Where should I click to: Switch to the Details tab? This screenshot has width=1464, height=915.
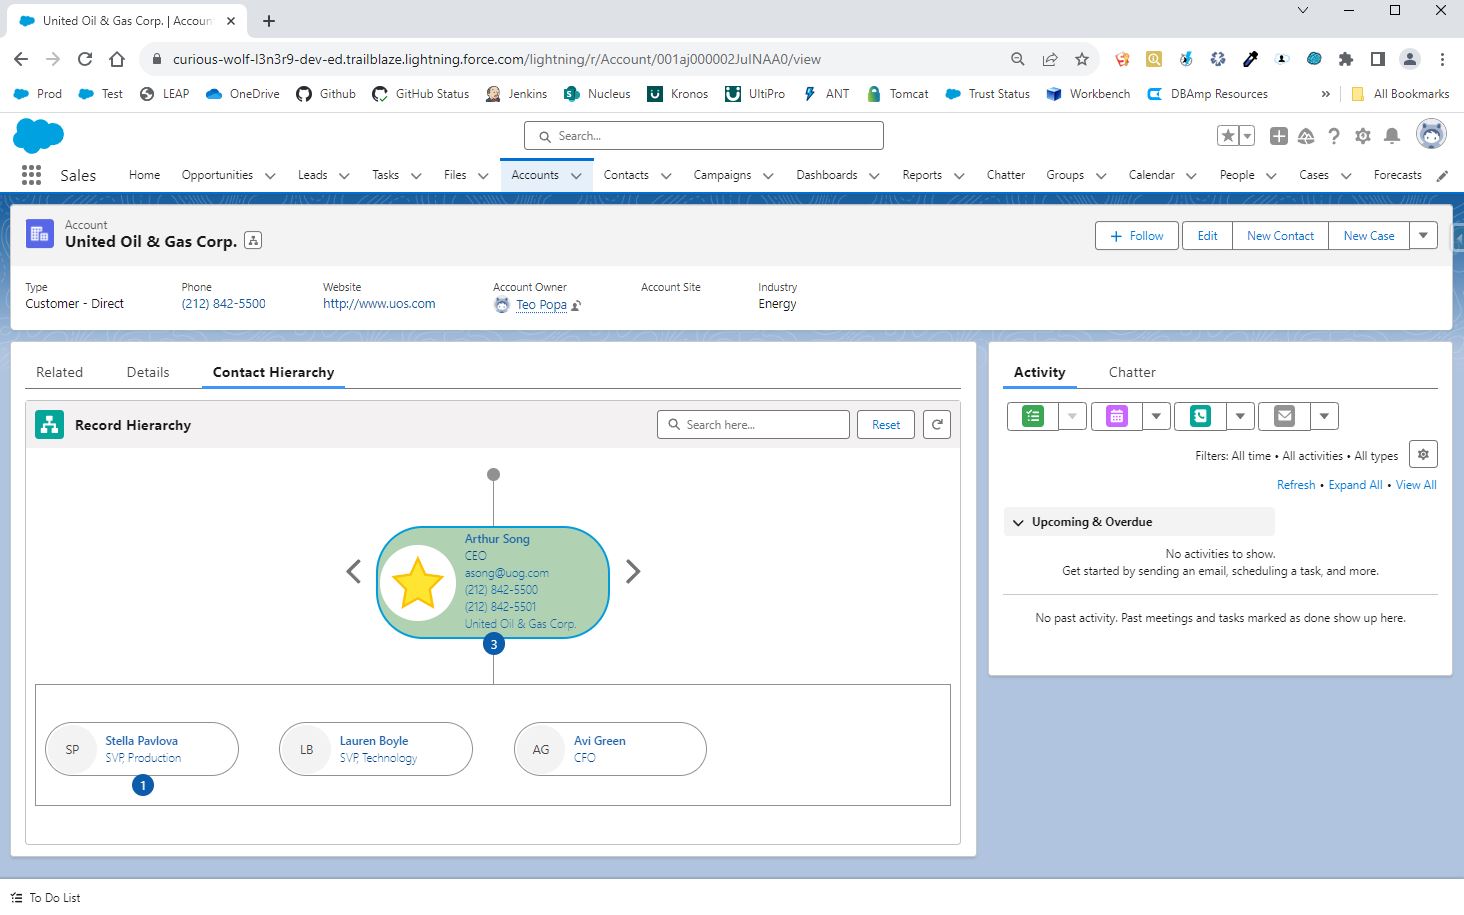tap(147, 371)
